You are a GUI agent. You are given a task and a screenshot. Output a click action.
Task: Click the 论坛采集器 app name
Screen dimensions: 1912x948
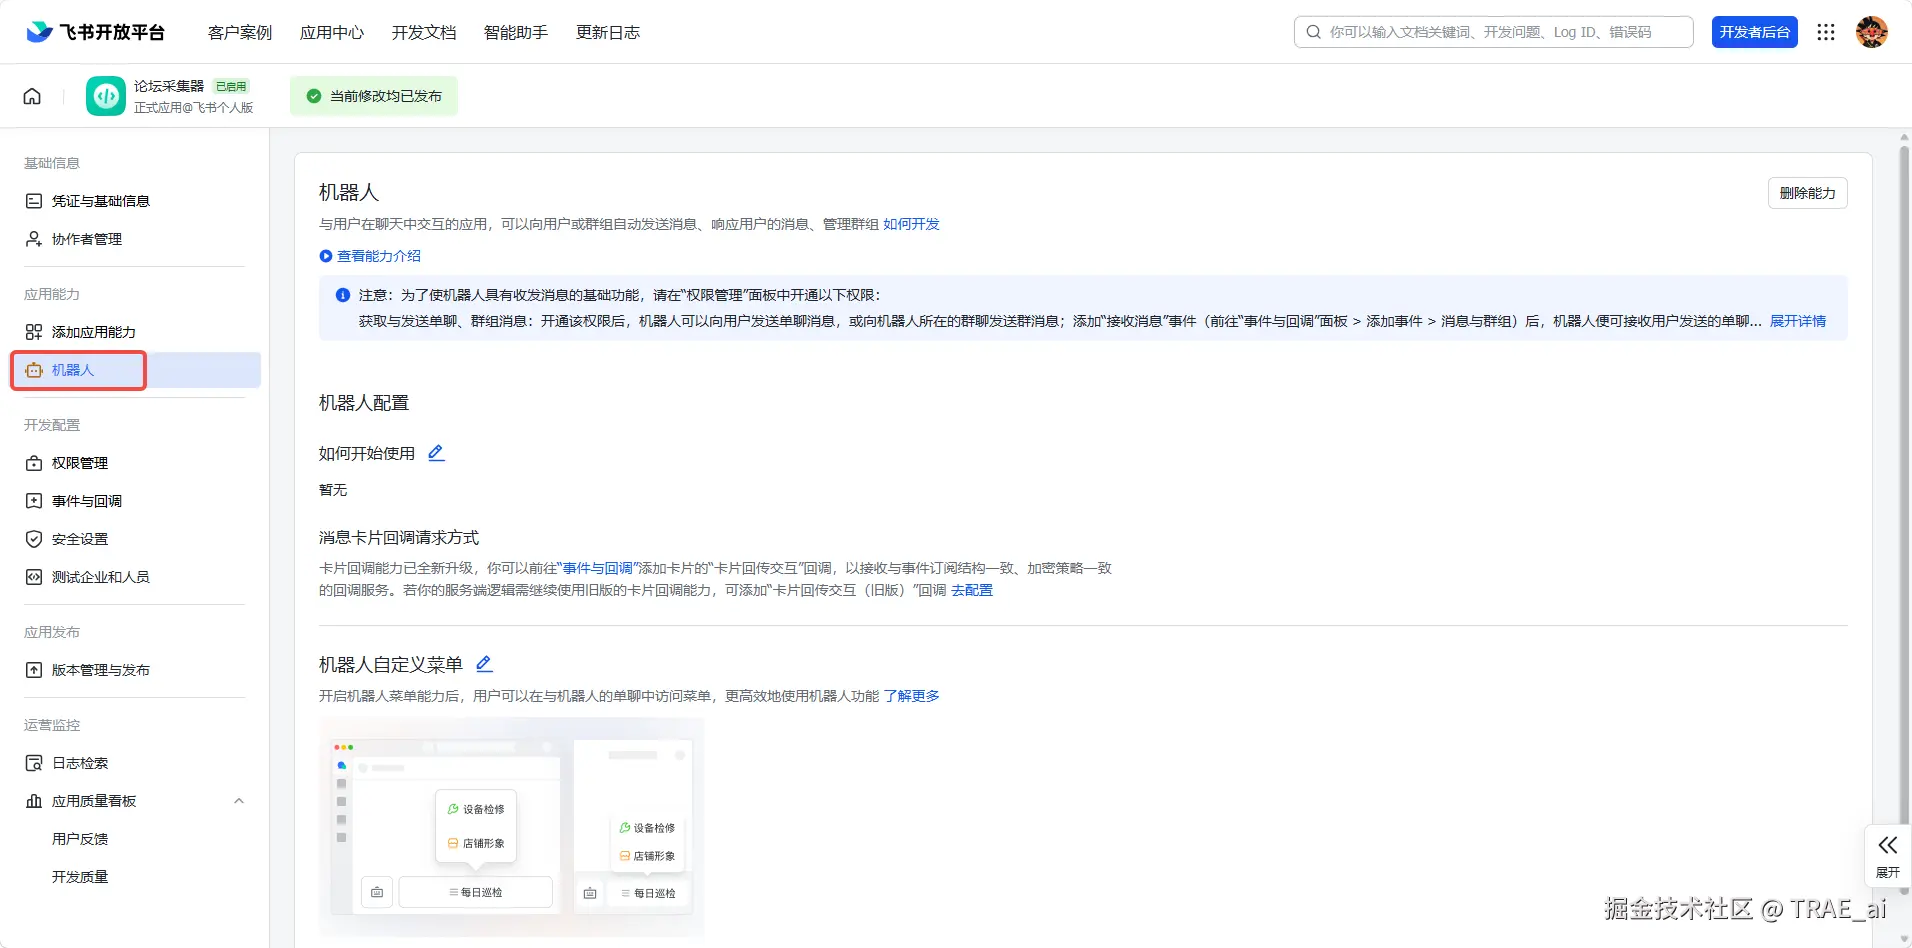point(169,86)
